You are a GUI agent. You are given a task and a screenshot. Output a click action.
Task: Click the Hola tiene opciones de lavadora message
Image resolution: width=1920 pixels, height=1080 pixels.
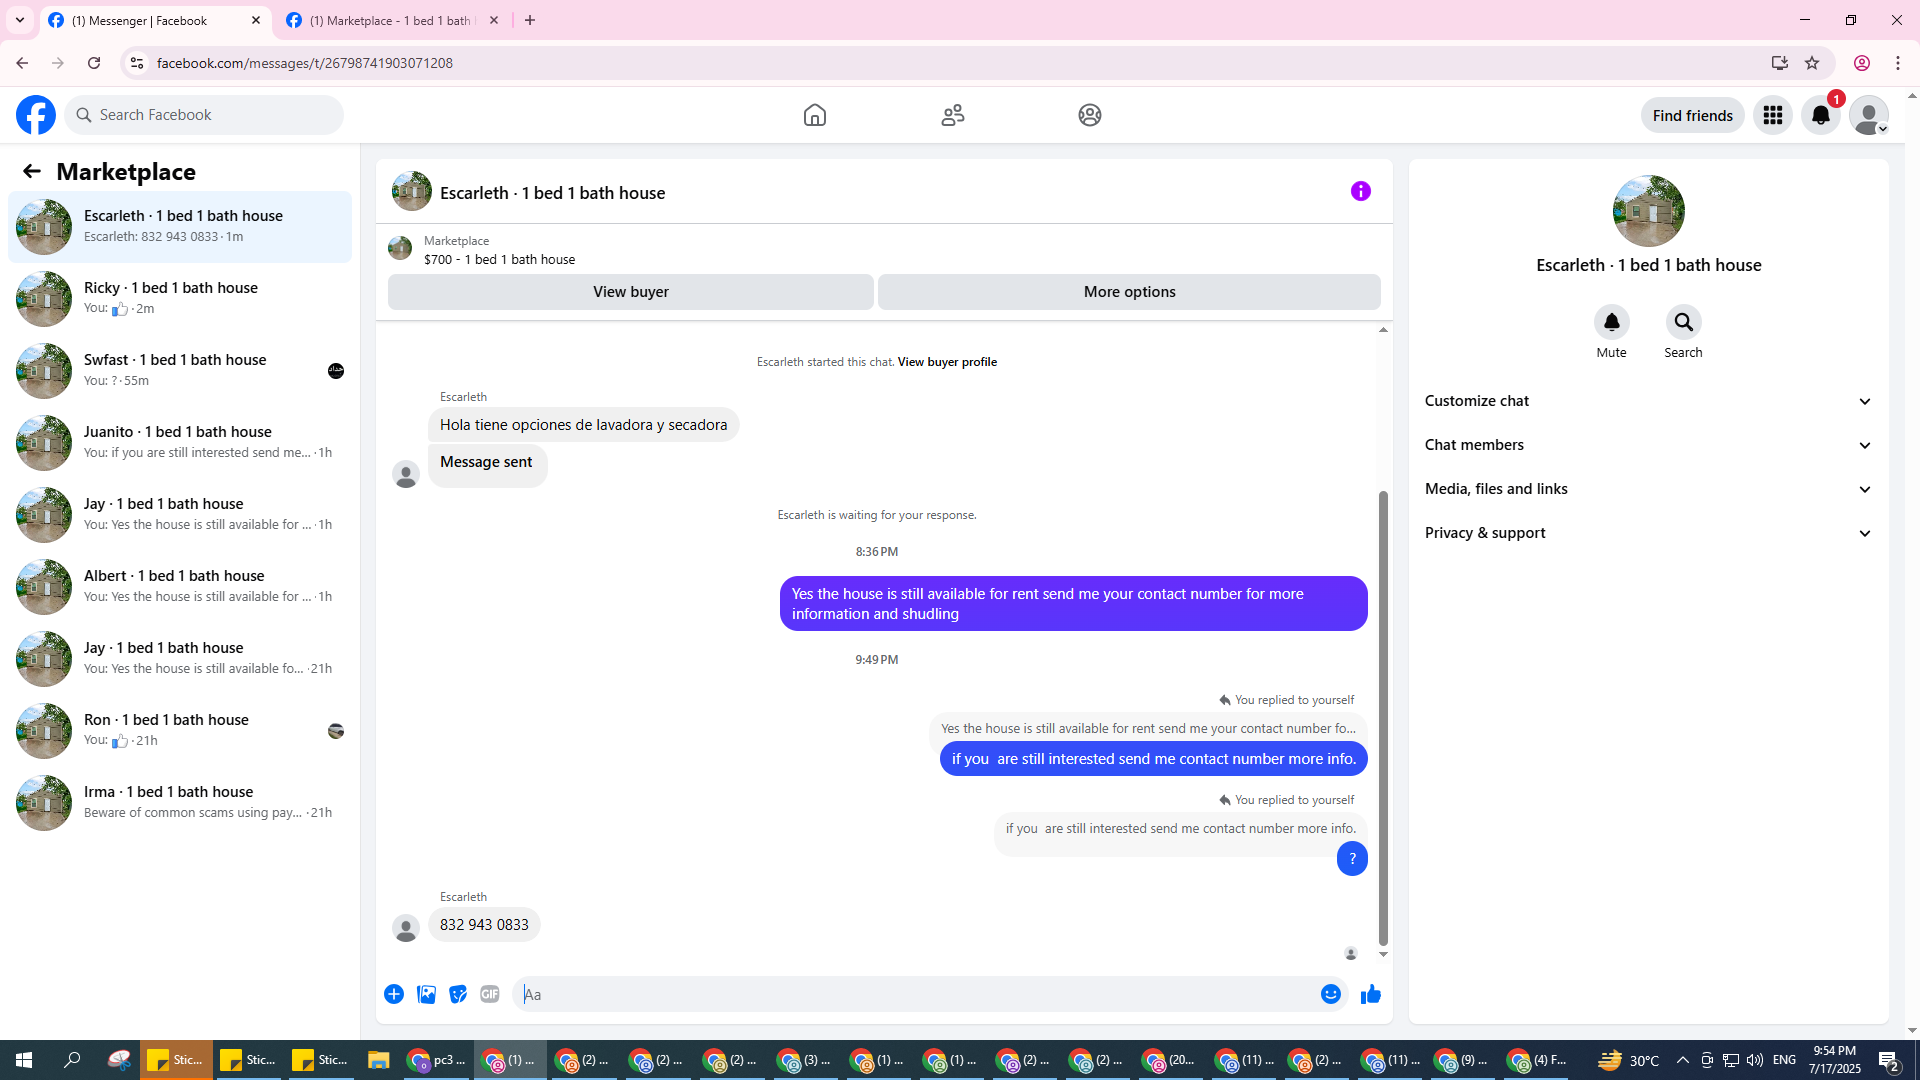pos(584,425)
